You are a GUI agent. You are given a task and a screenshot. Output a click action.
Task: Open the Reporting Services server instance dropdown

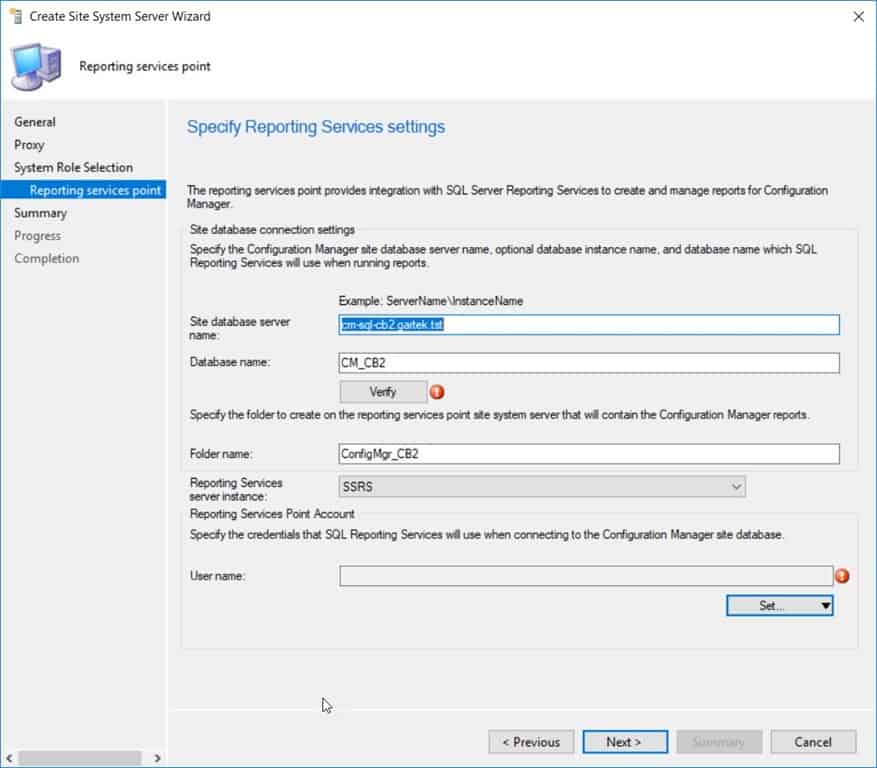click(737, 486)
